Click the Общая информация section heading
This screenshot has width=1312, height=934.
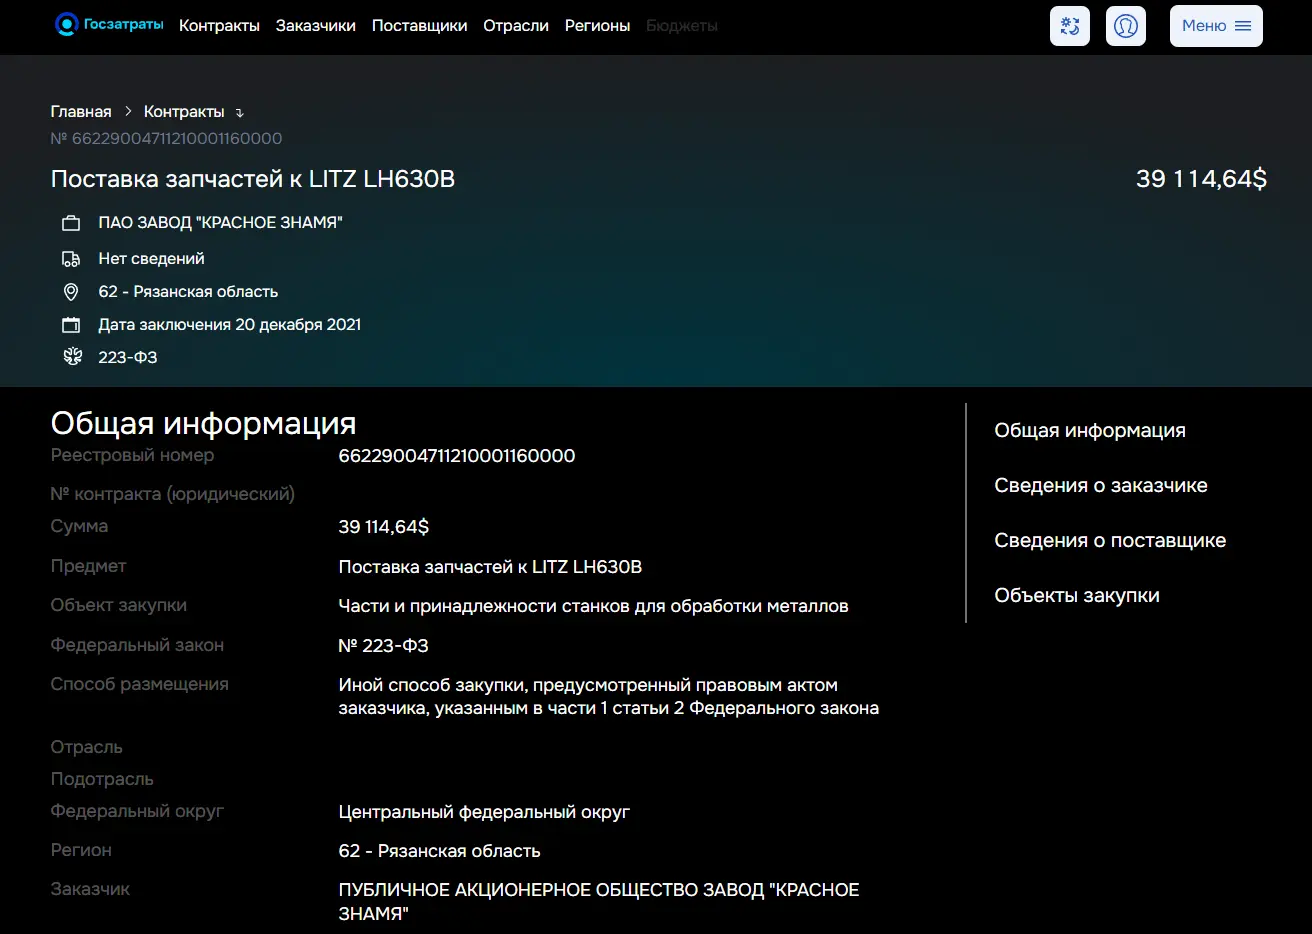click(x=204, y=423)
